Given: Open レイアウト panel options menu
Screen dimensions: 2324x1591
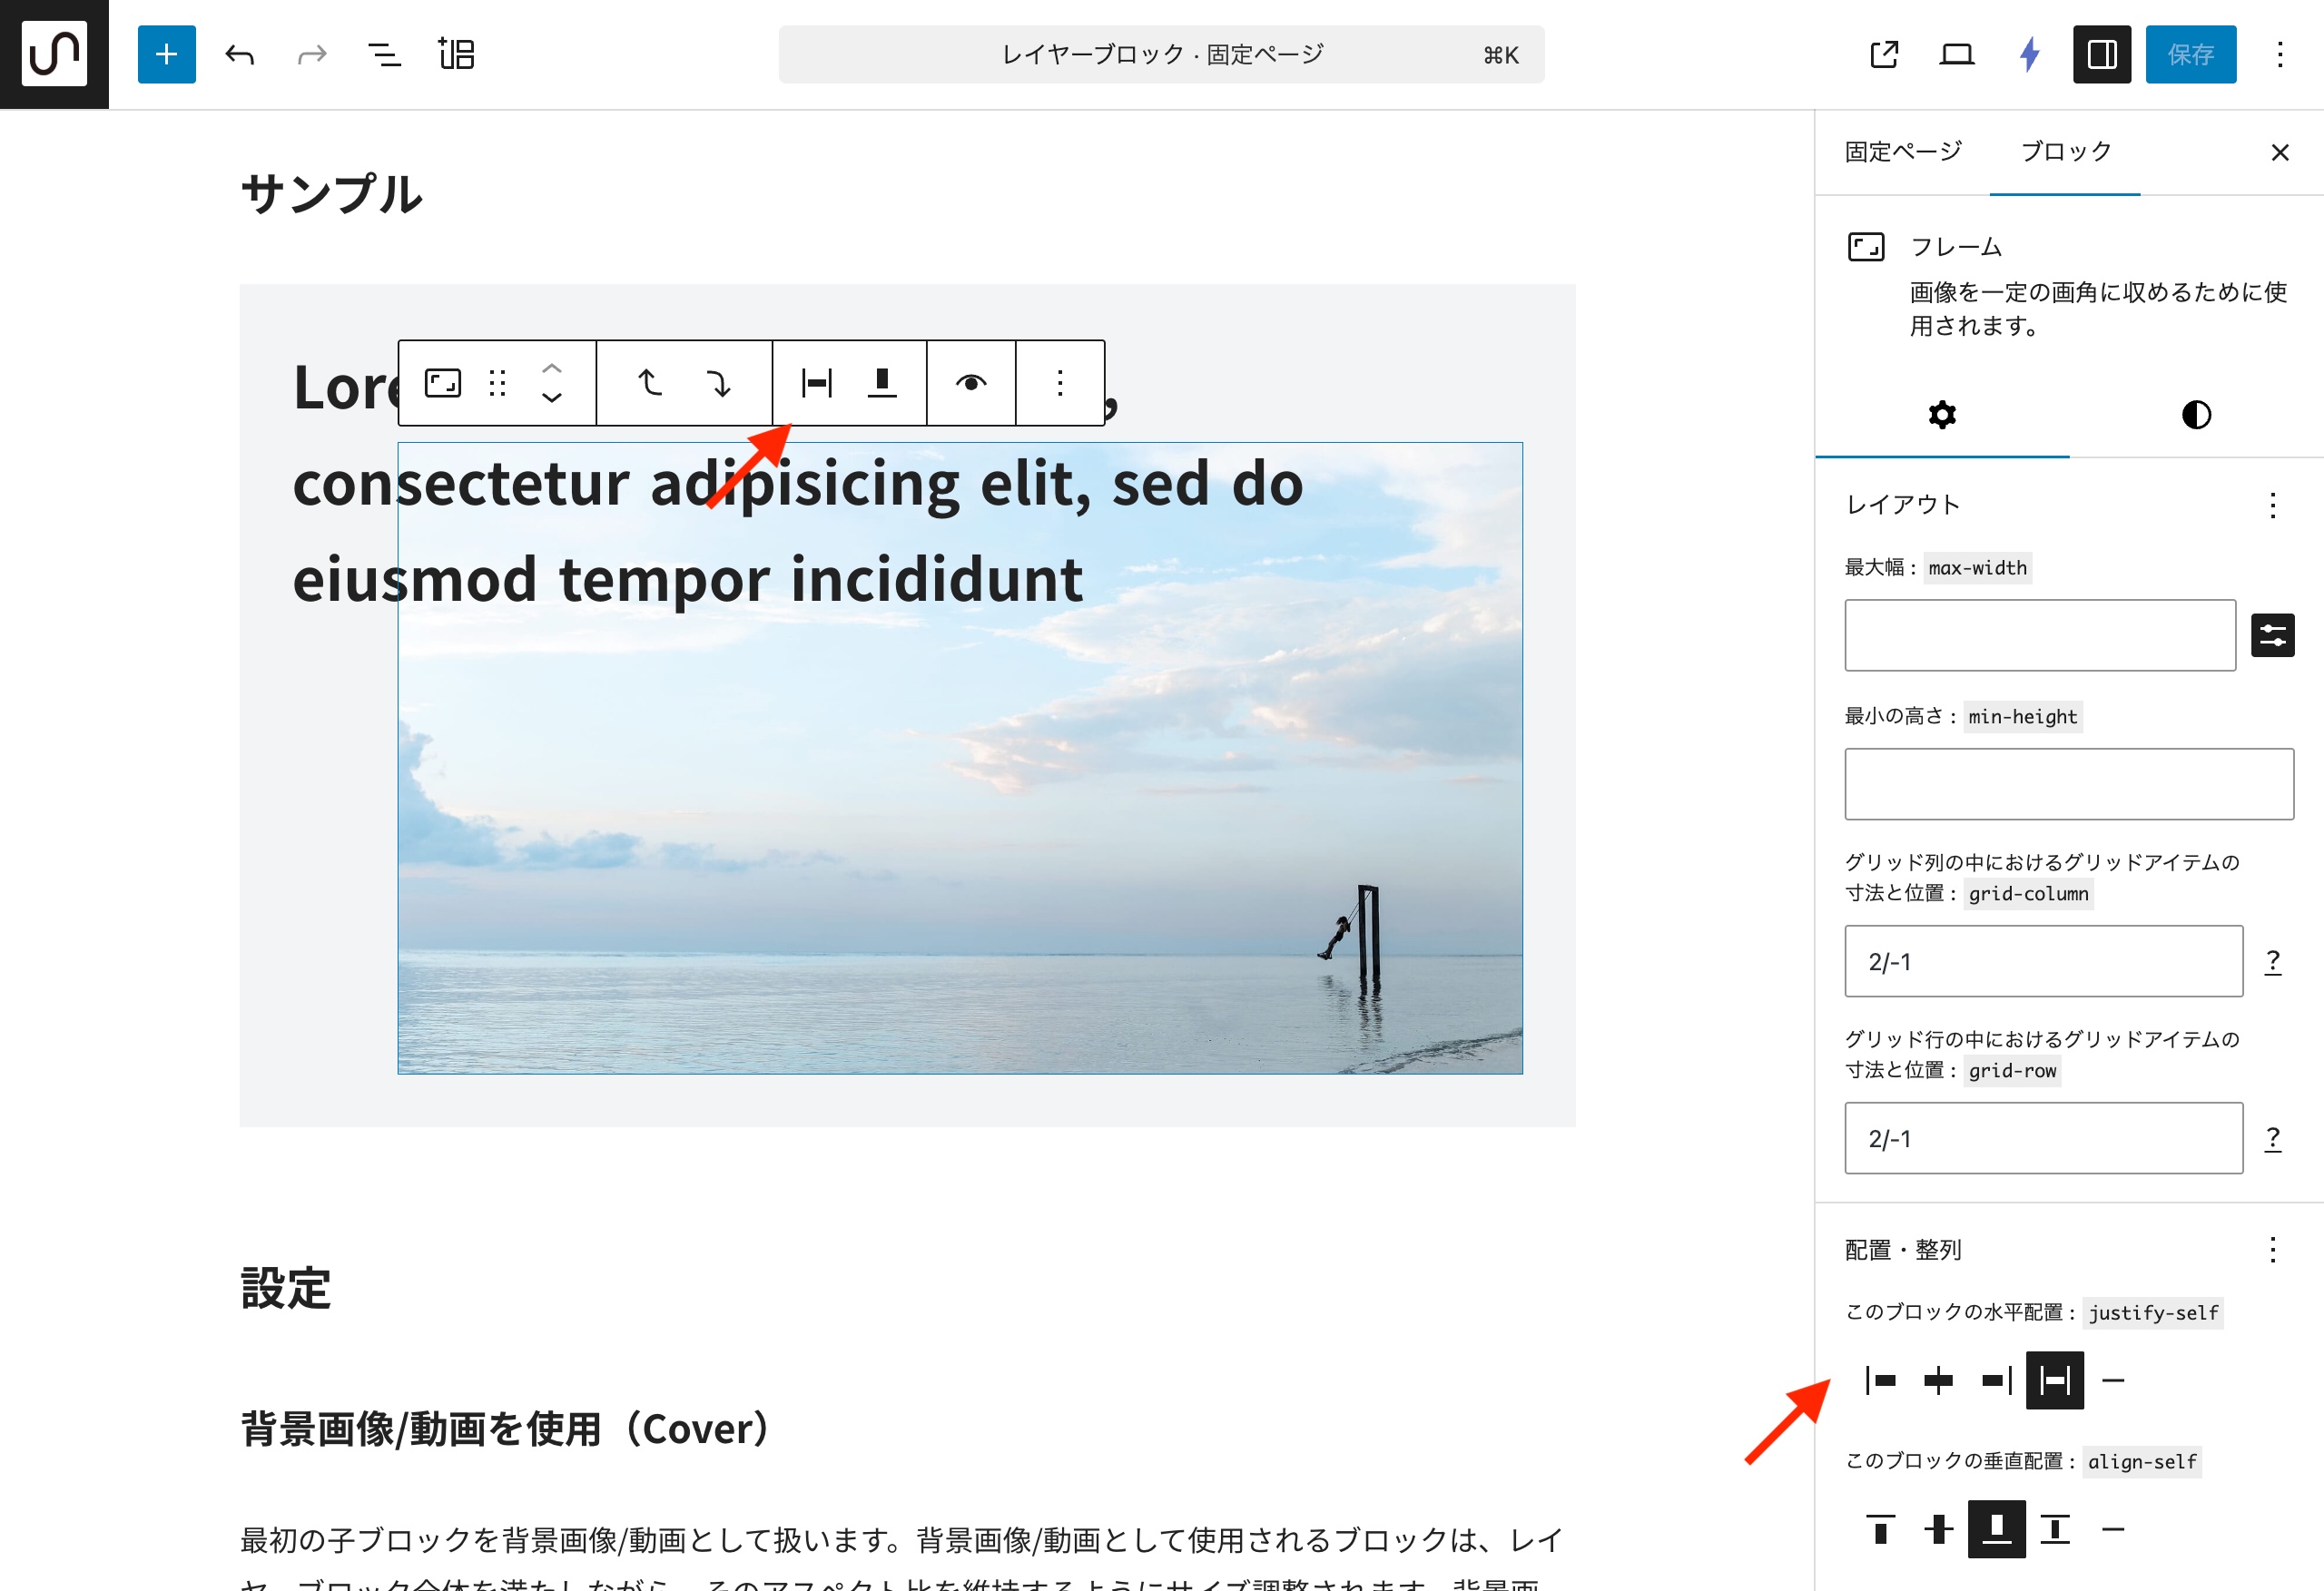Looking at the screenshot, I should pyautogui.click(x=2272, y=505).
